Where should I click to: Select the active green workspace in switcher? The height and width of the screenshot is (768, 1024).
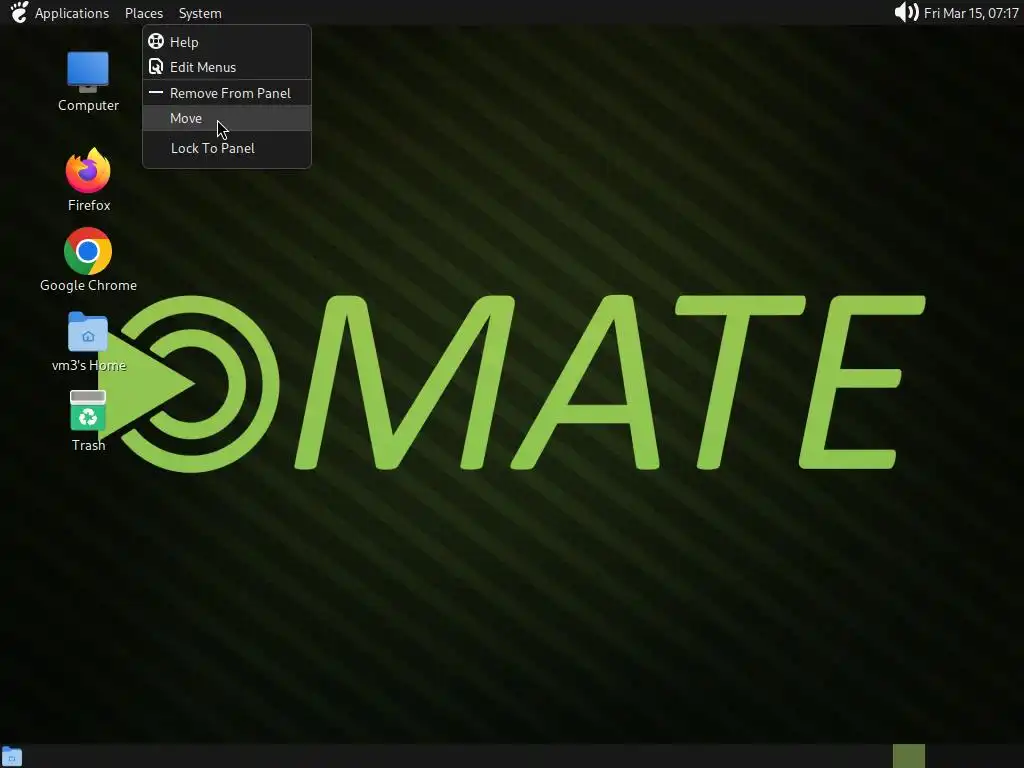908,756
